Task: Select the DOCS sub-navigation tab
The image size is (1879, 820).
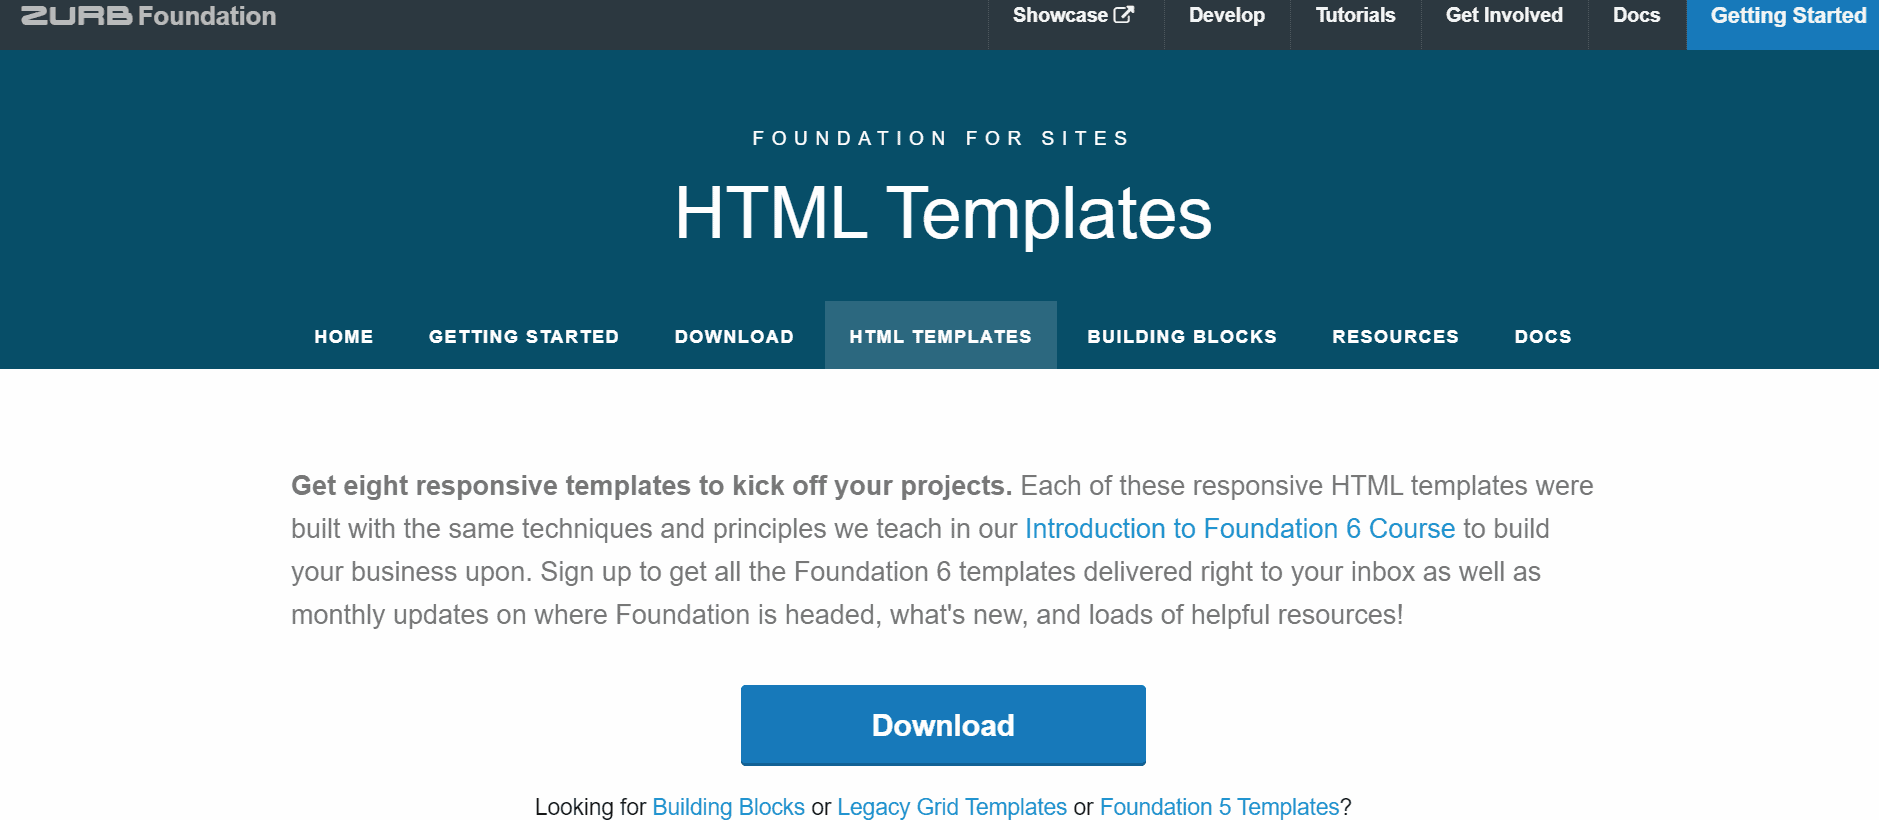Action: coord(1543,336)
